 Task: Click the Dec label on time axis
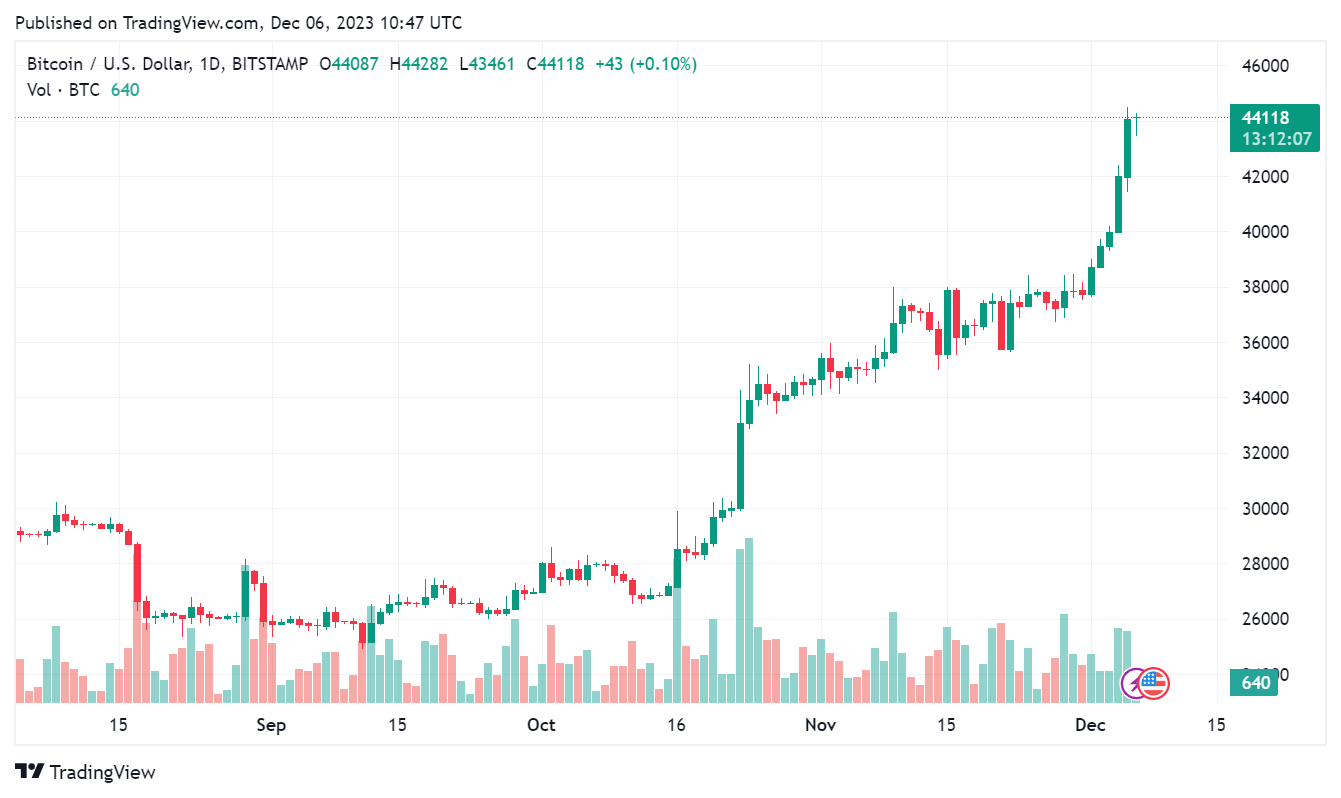point(1090,725)
